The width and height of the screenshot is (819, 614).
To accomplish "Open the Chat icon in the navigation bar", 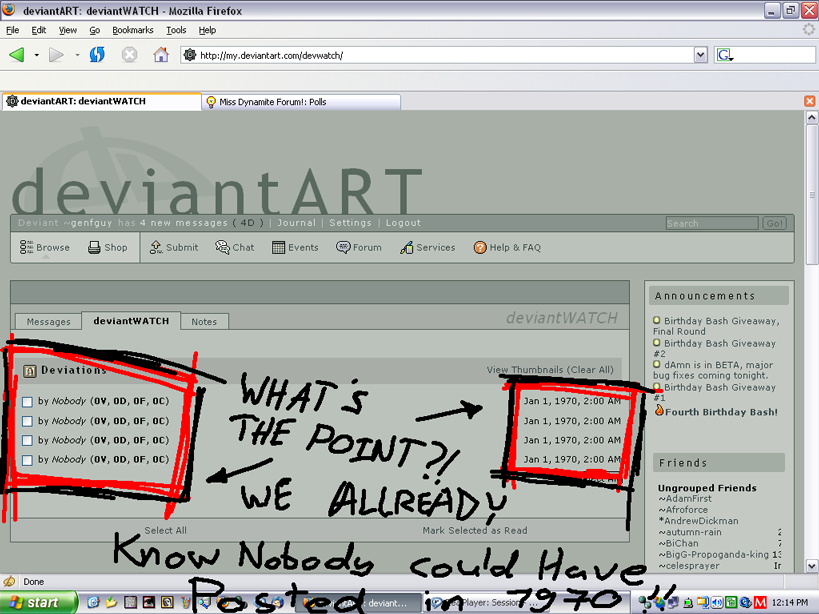I will [x=222, y=247].
